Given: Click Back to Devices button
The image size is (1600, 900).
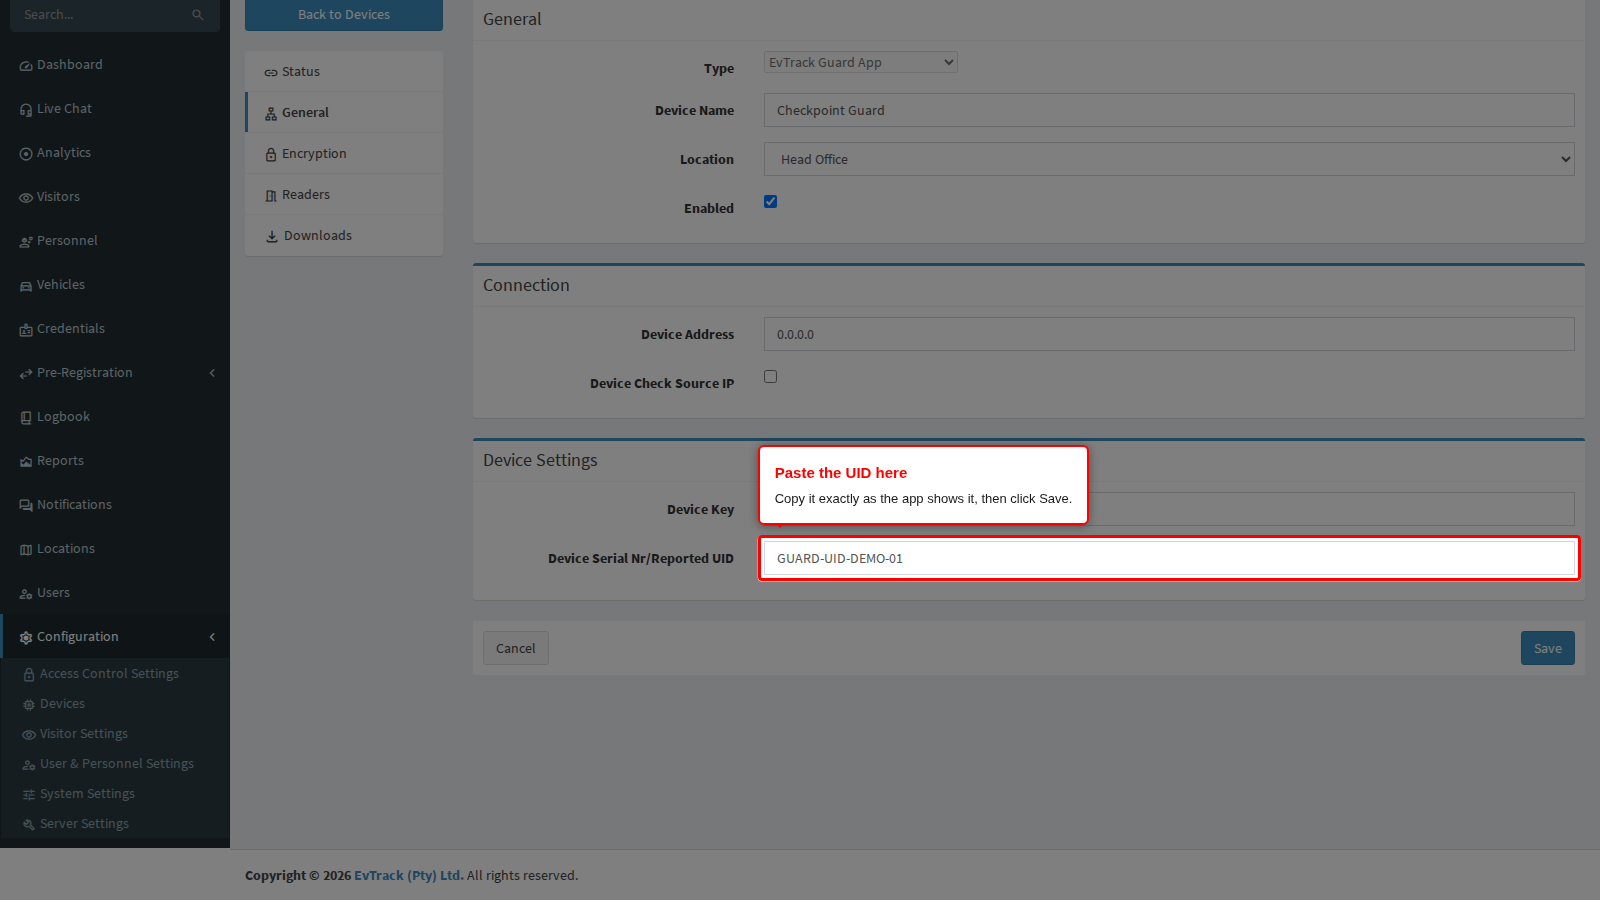Looking at the screenshot, I should 344,15.
